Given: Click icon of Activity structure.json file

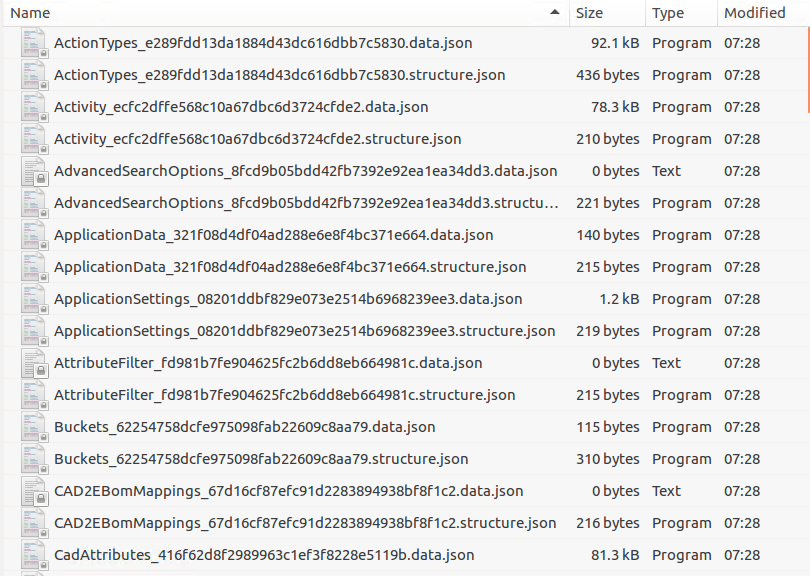Looking at the screenshot, I should point(33,139).
